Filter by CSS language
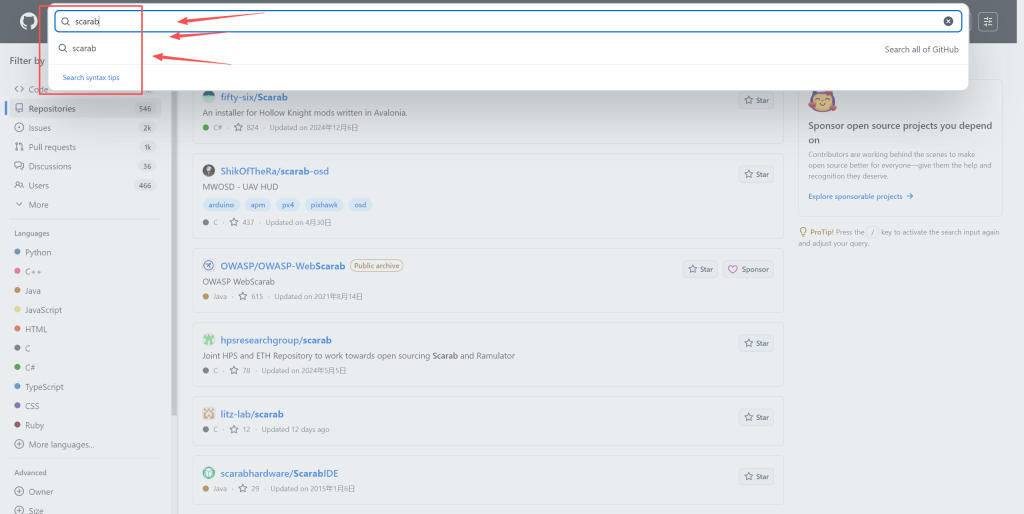Viewport: 1024px width, 514px height. pyautogui.click(x=27, y=406)
